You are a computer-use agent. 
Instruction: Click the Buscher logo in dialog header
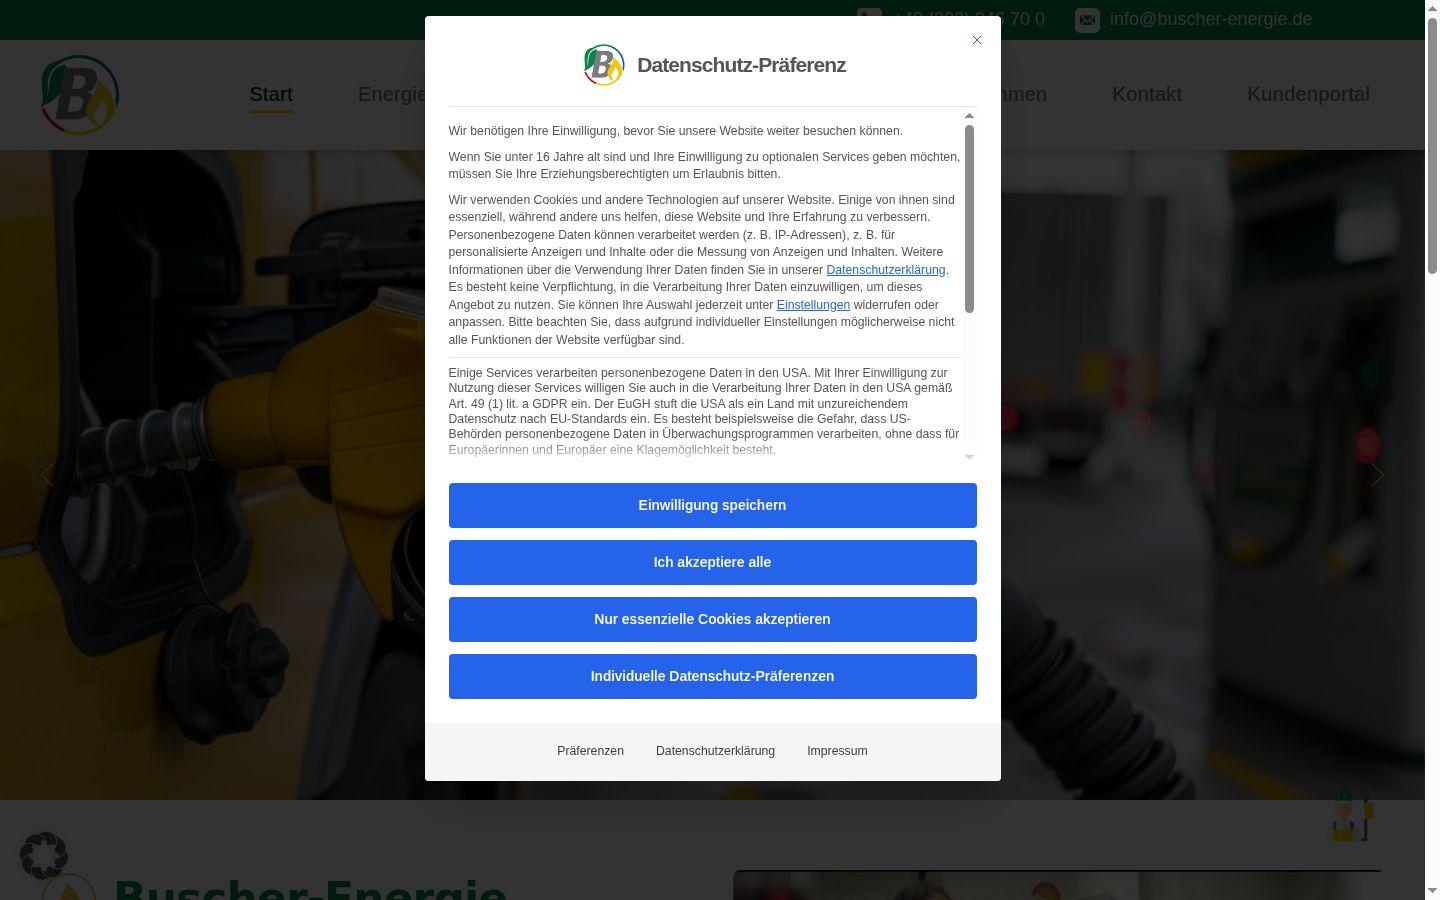604,65
